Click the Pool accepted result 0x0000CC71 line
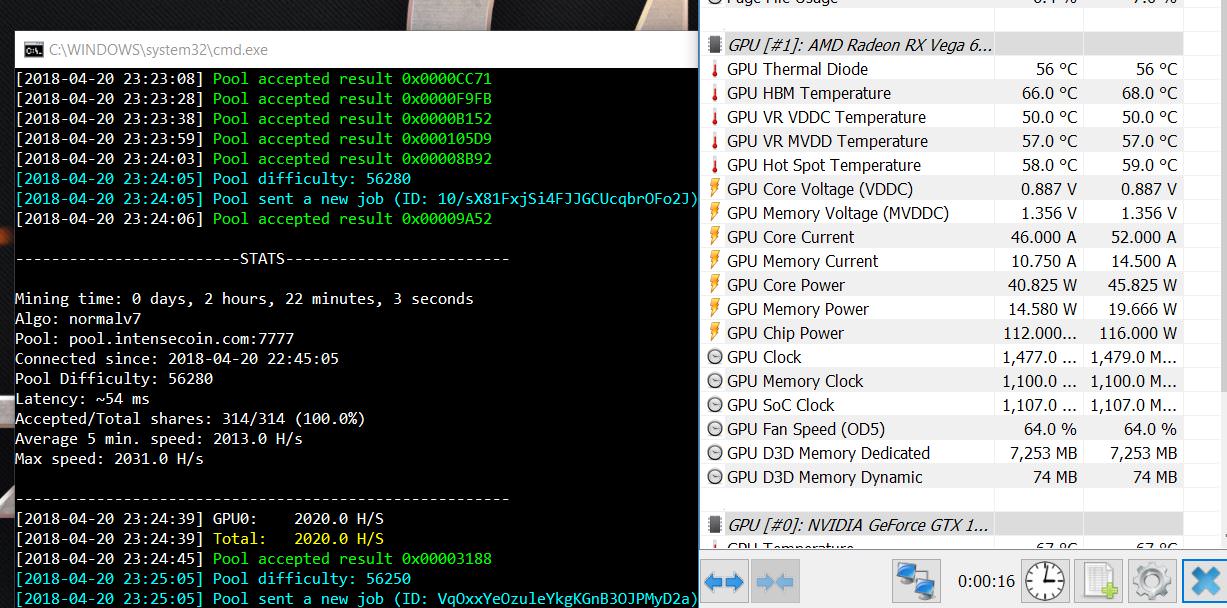 [x=254, y=79]
